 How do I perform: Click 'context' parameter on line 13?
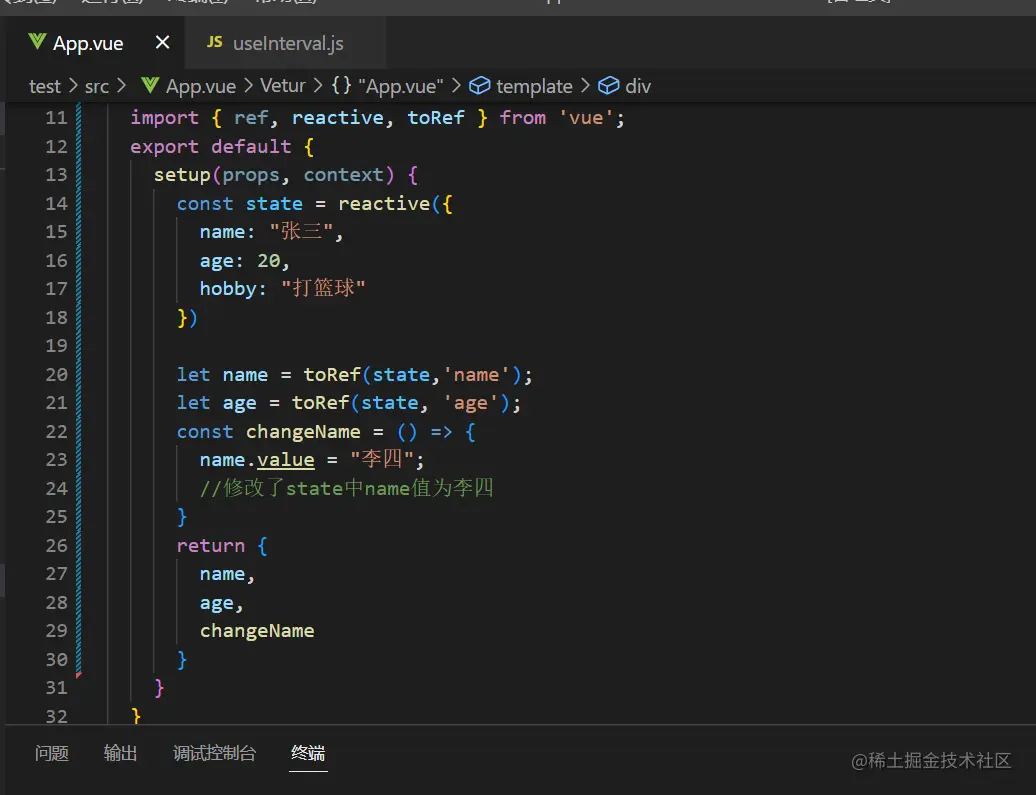point(344,175)
